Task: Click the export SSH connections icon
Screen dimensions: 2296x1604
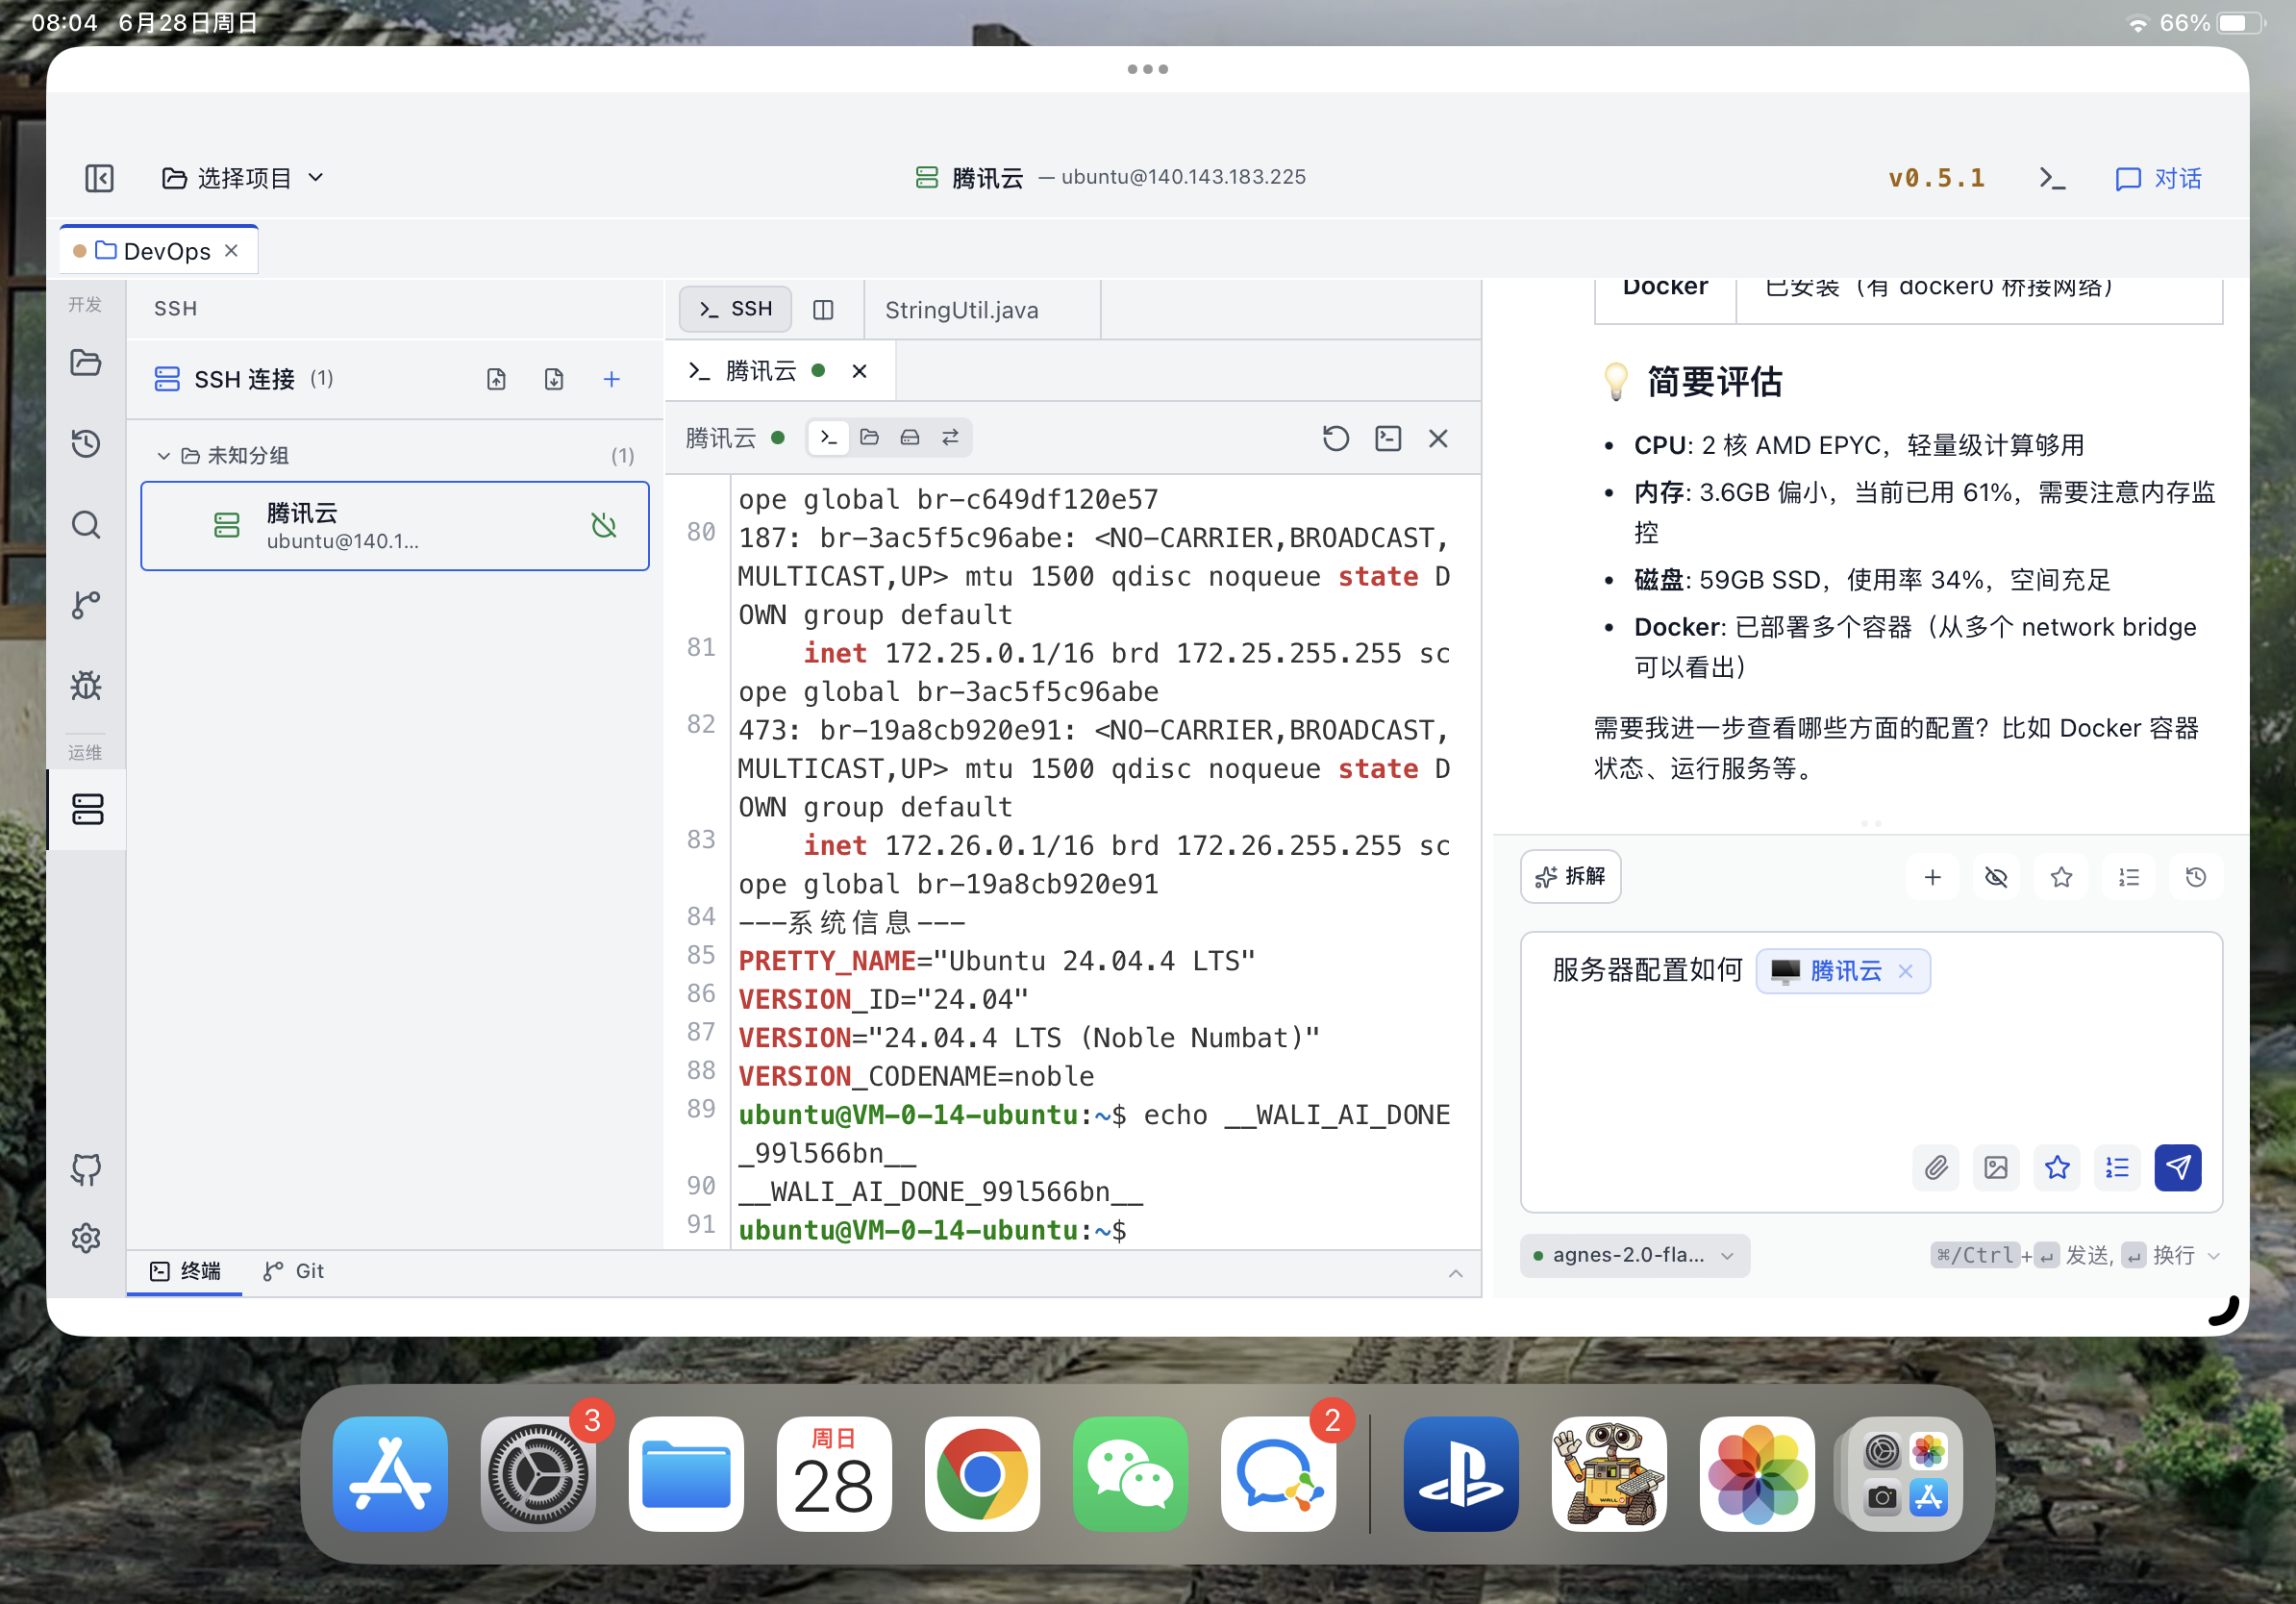Action: [554, 379]
